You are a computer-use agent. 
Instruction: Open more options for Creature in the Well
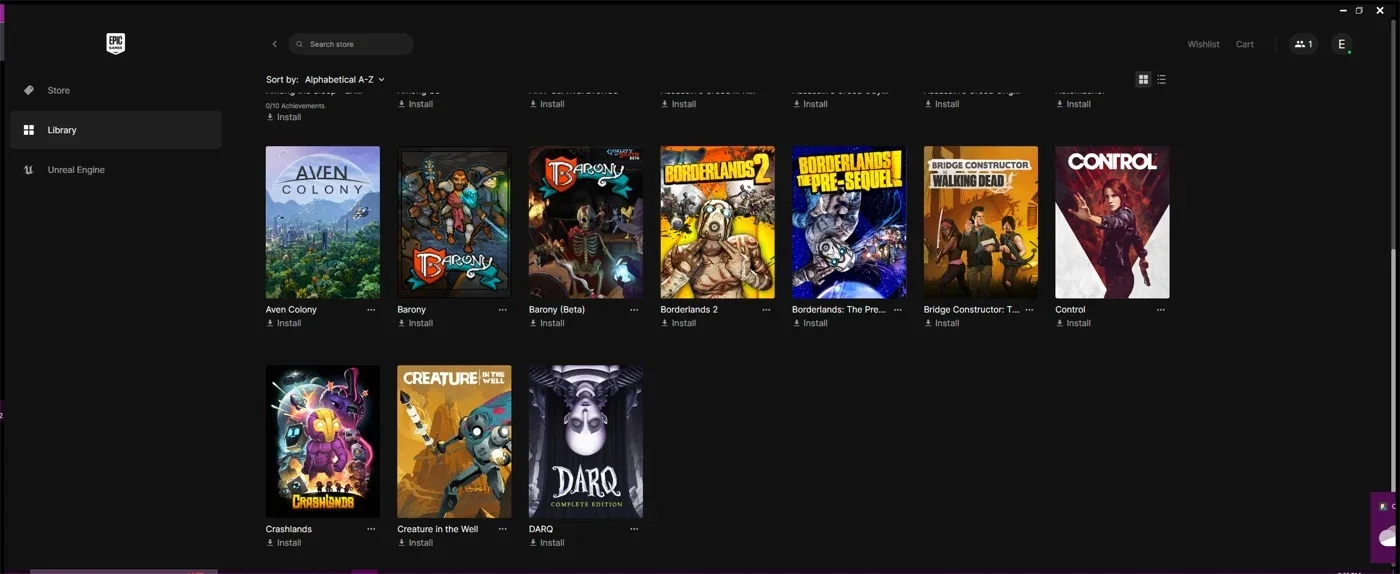pyautogui.click(x=503, y=529)
